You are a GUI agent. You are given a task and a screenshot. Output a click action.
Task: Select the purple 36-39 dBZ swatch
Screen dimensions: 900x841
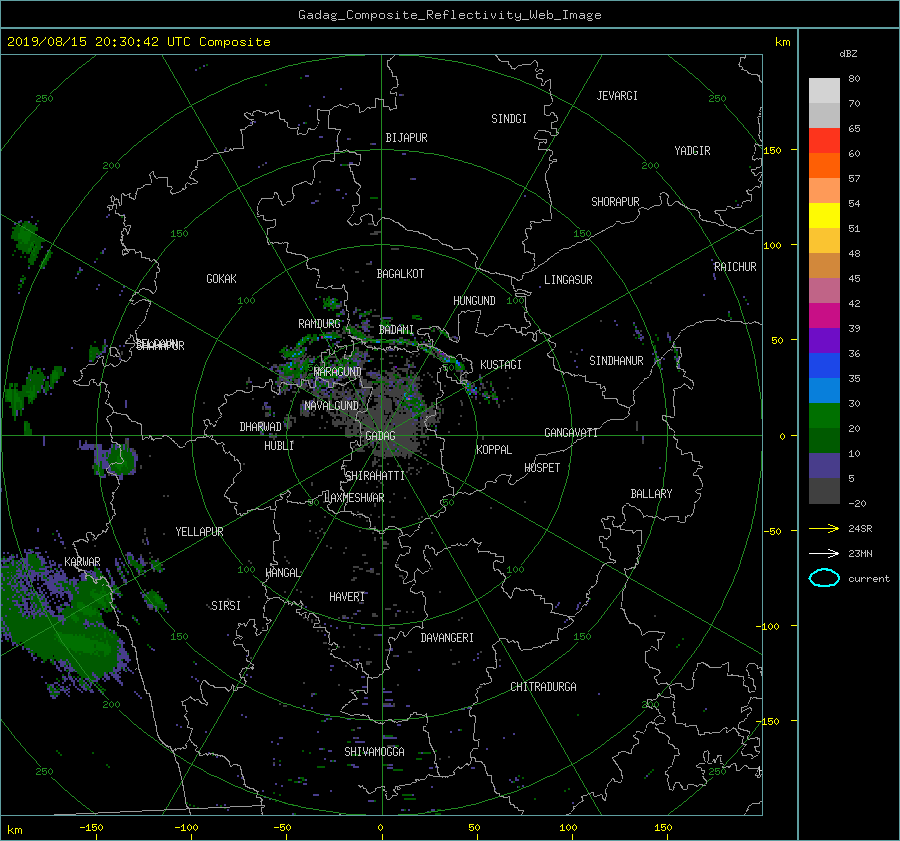(x=824, y=341)
